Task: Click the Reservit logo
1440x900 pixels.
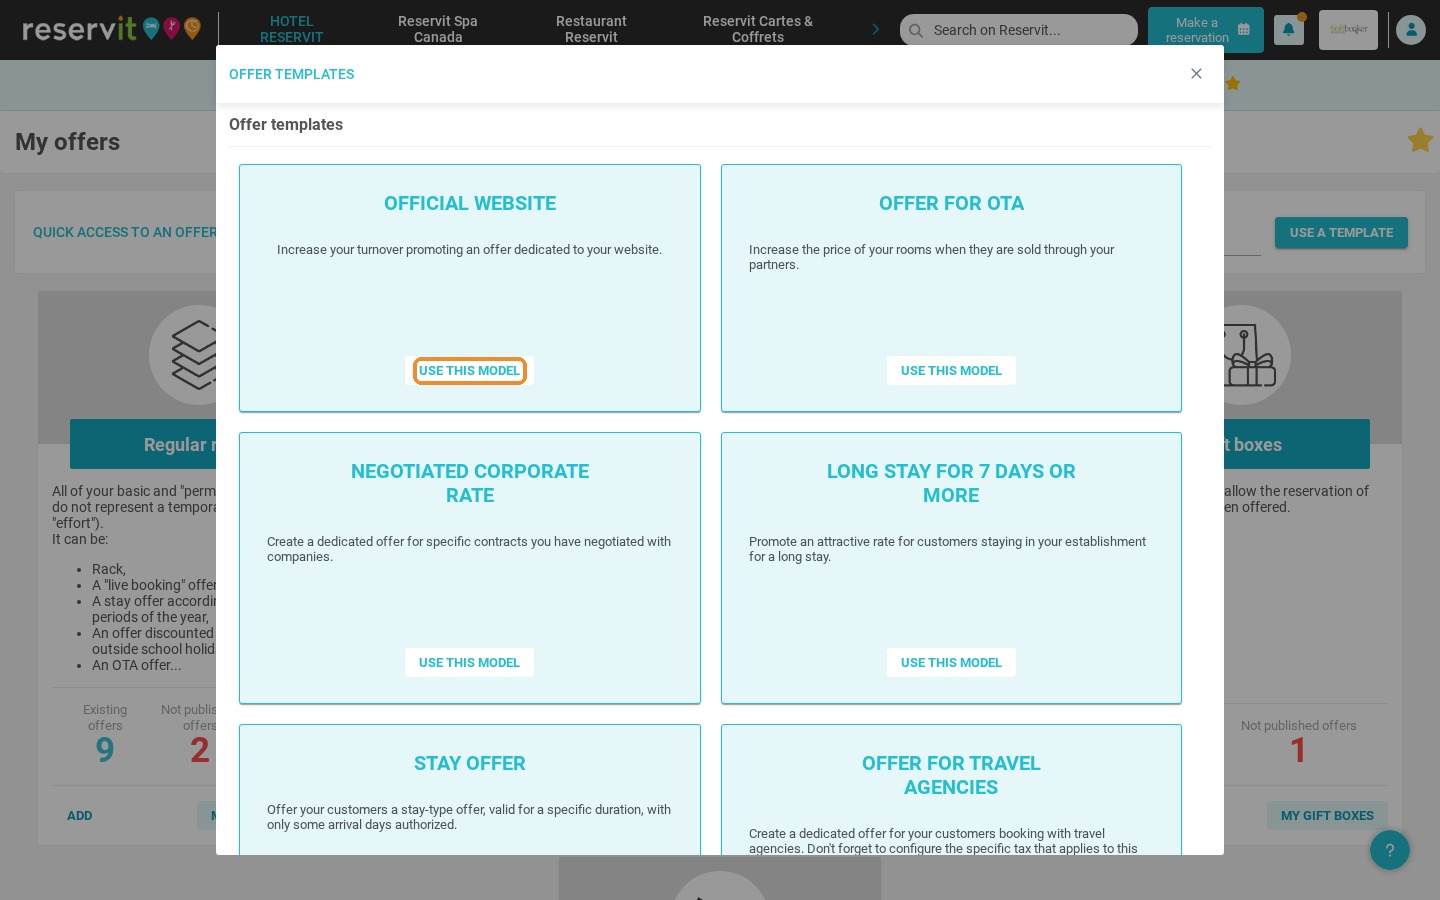Action: (x=111, y=28)
